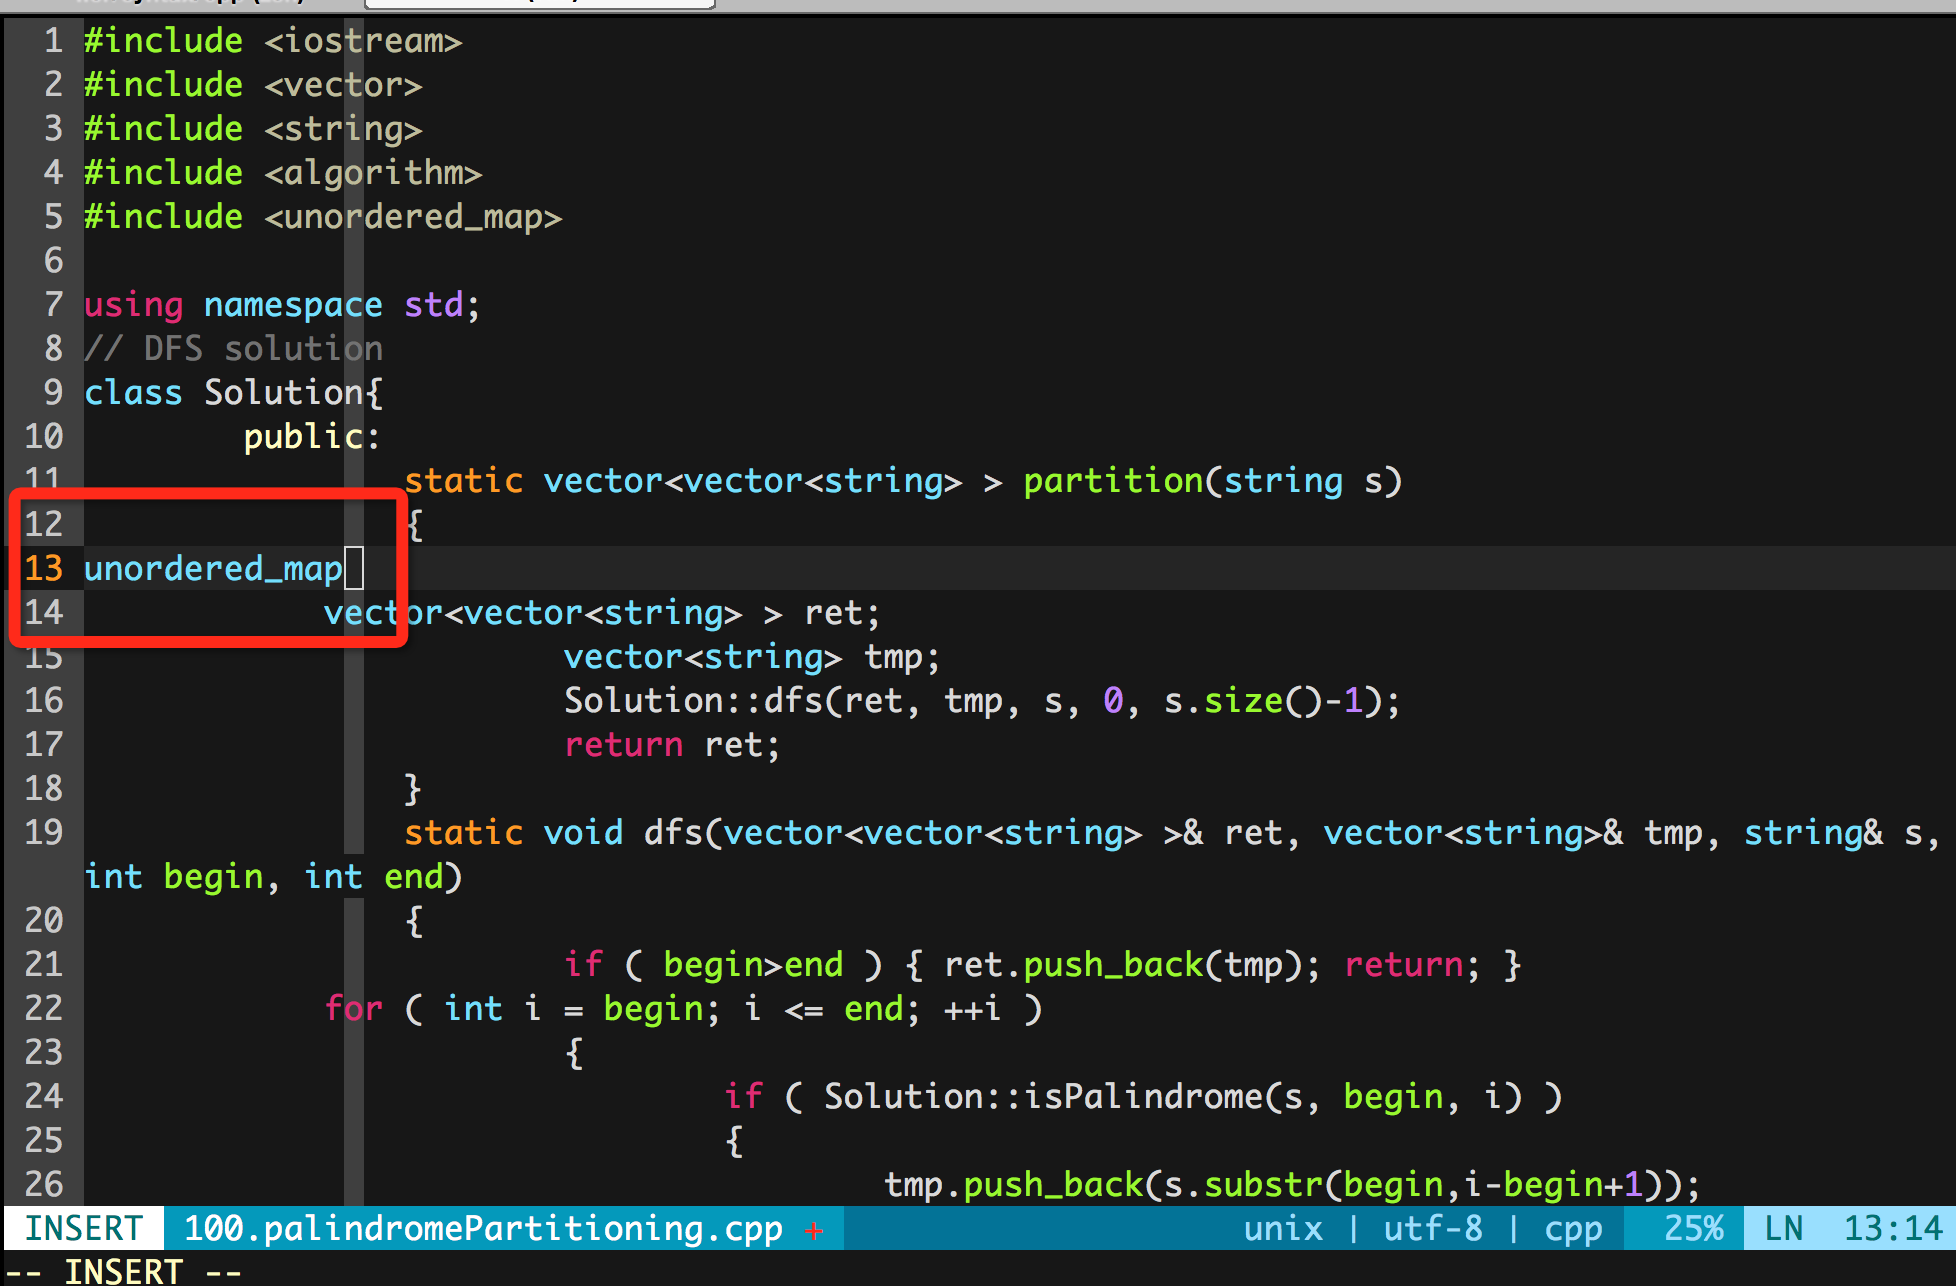The height and width of the screenshot is (1286, 1956).
Task: Click the 'ret;' variable on line 14
Action: tap(842, 613)
